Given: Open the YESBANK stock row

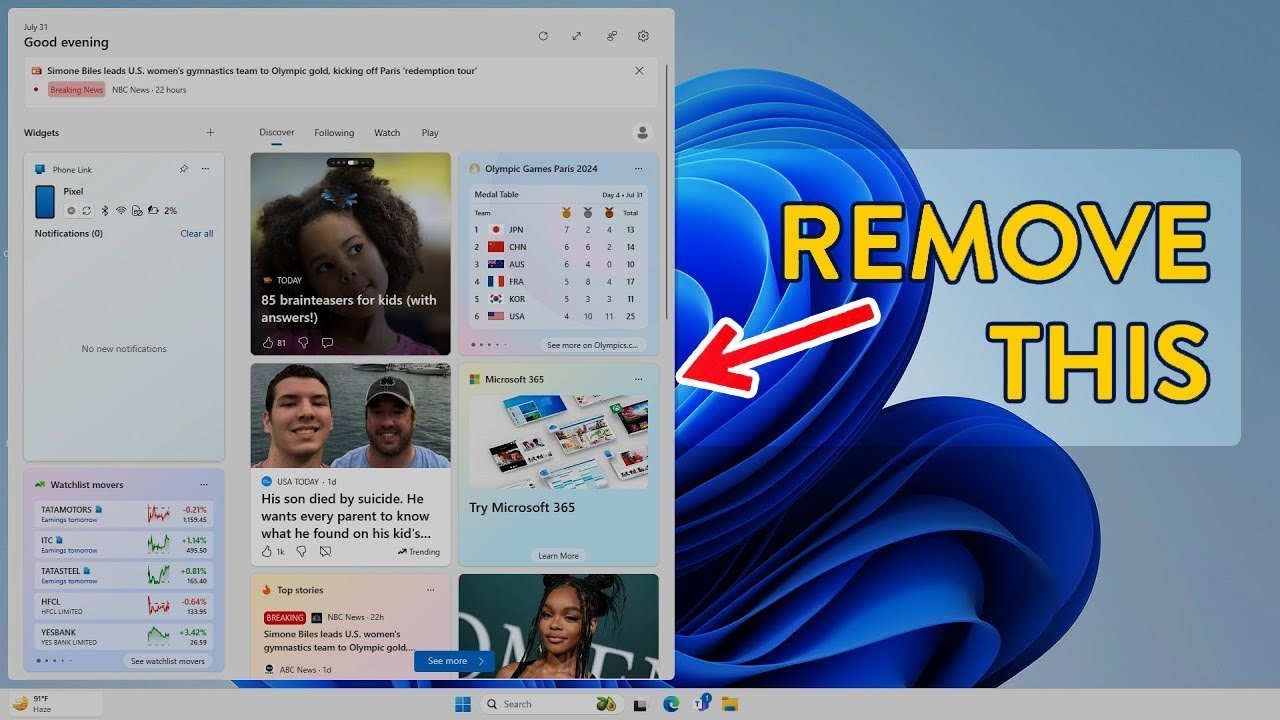Looking at the screenshot, I should [x=123, y=636].
